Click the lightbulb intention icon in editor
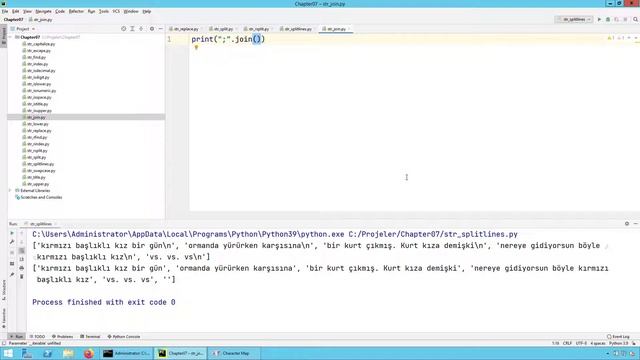 (196, 47)
